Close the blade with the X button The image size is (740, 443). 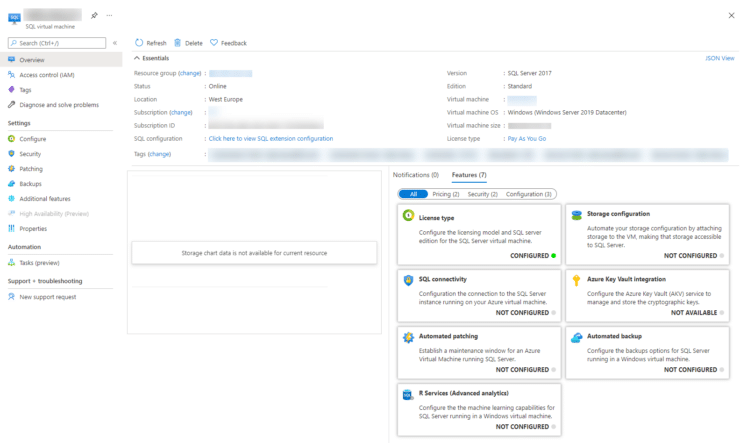click(x=731, y=16)
